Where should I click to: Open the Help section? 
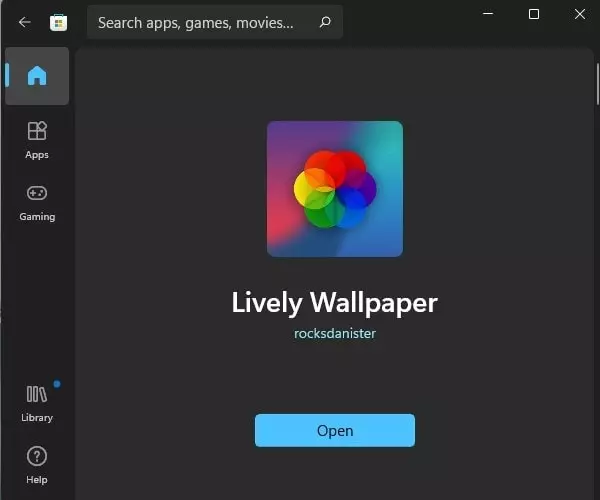[x=37, y=465]
